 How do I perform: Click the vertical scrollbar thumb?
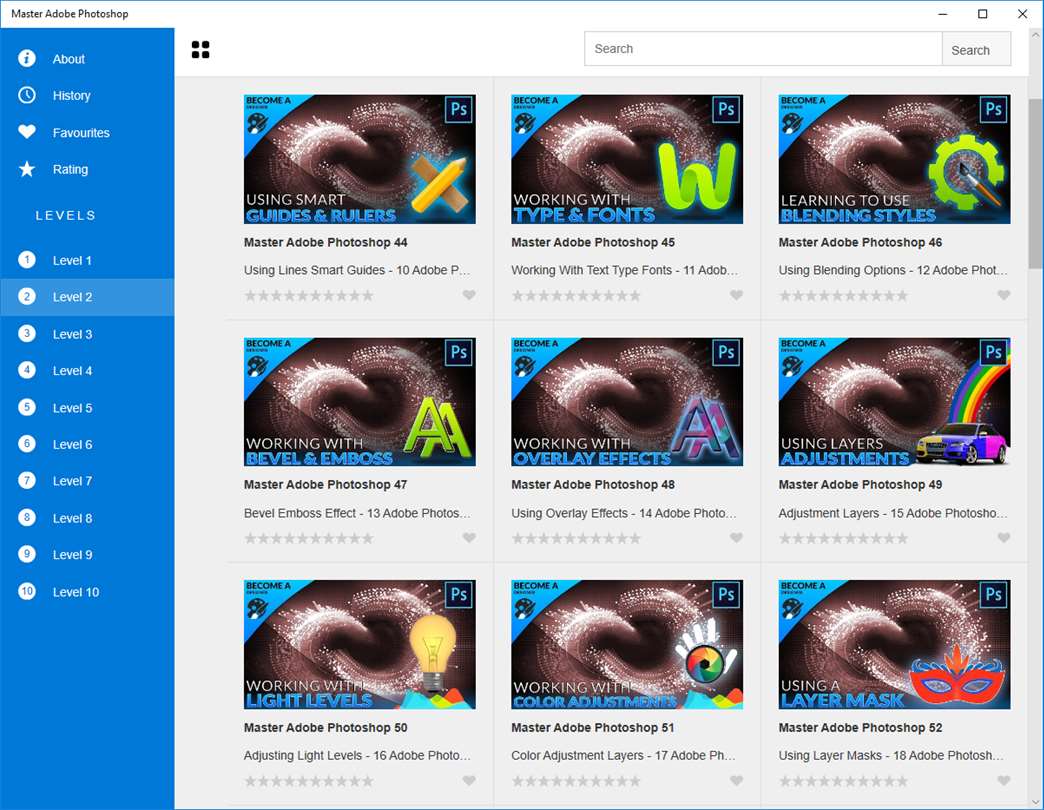[x=1035, y=184]
